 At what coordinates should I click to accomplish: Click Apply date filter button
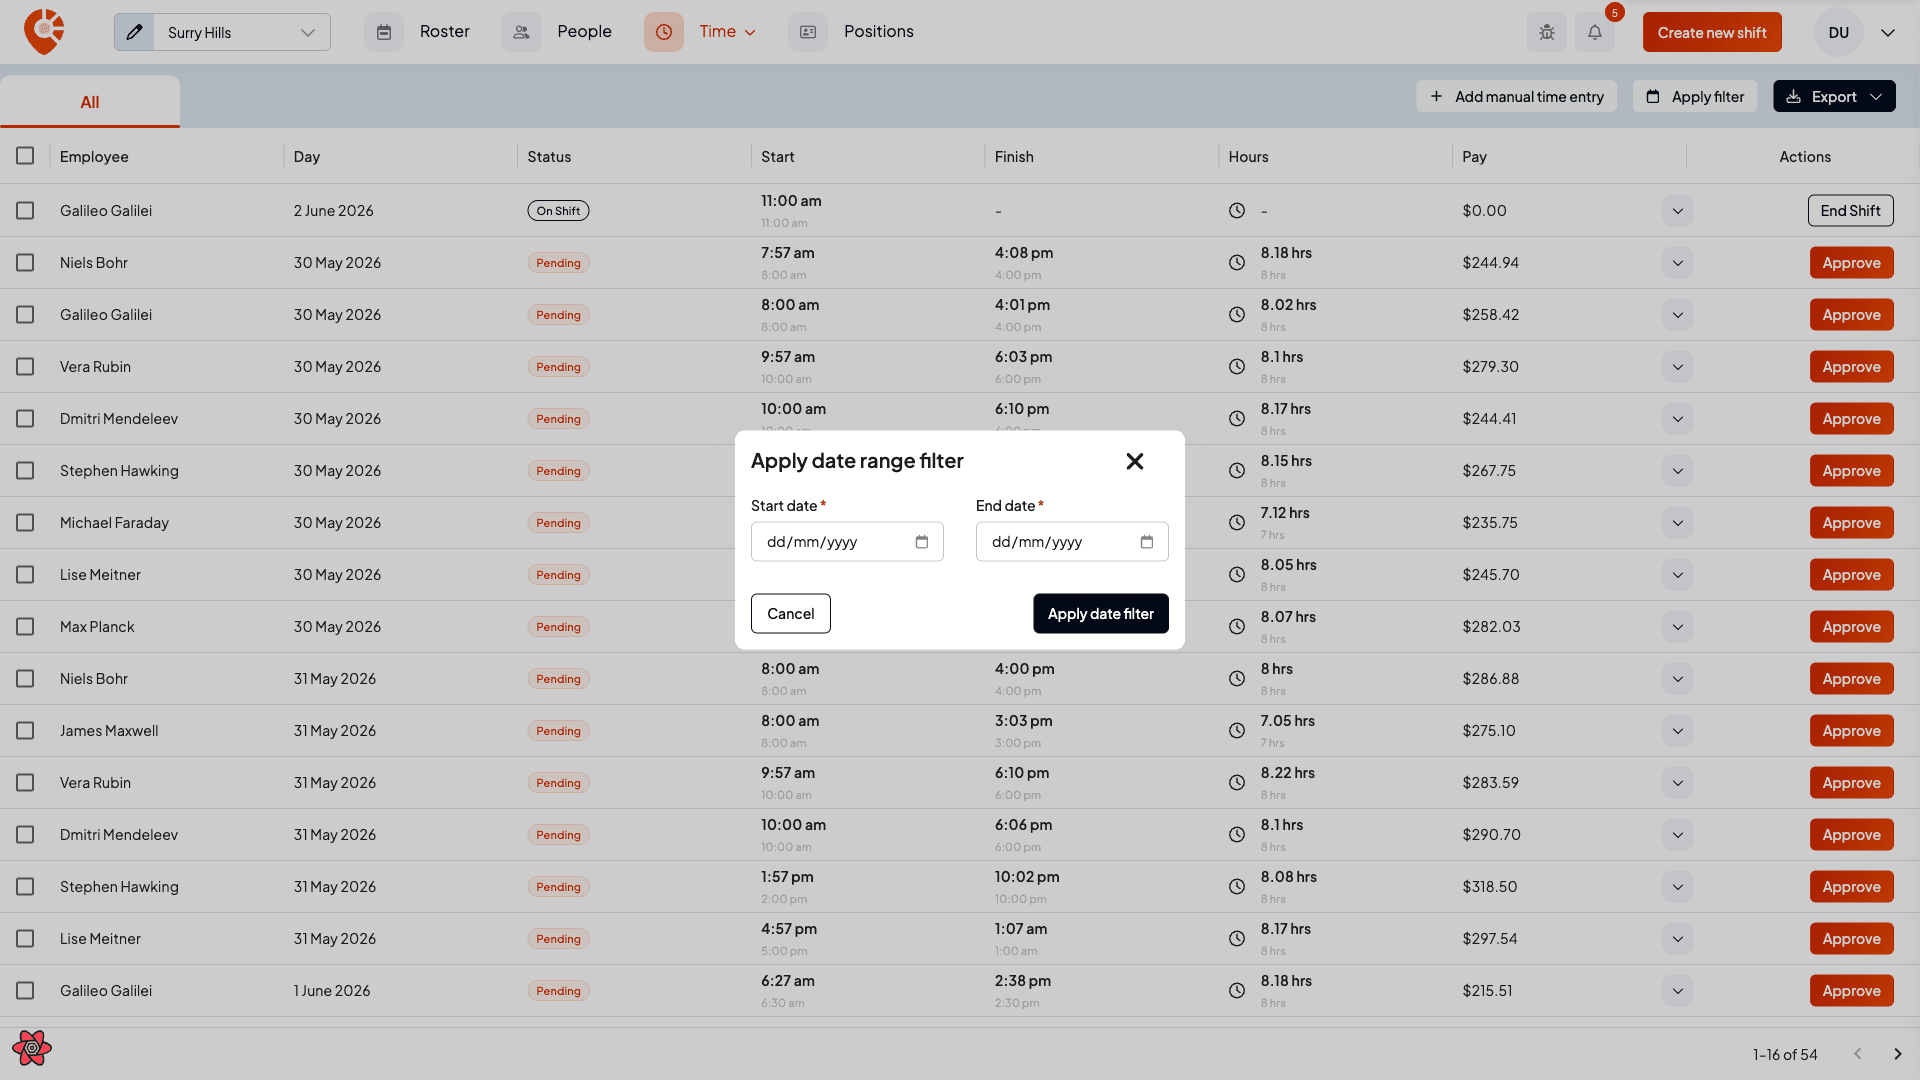tap(1100, 613)
